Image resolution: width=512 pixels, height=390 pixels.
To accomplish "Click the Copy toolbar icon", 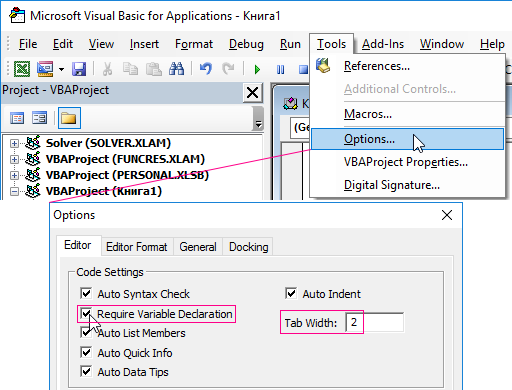I will [x=130, y=69].
